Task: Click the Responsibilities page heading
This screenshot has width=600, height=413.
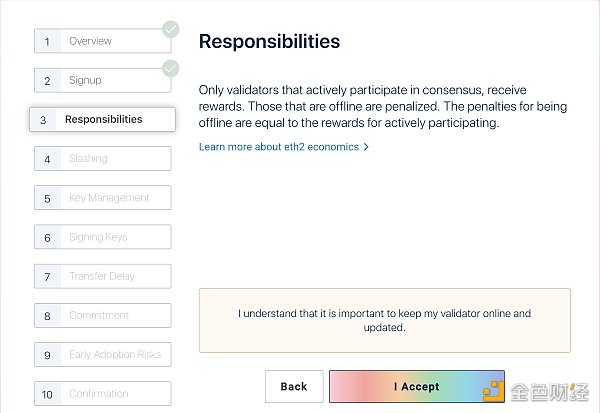Action: pos(269,41)
